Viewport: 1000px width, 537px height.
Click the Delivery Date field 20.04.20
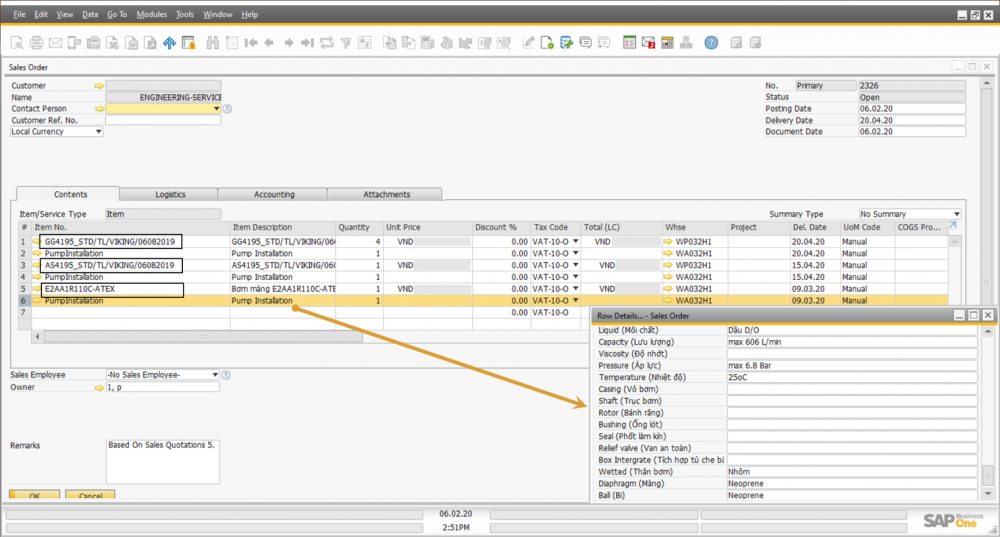pyautogui.click(x=912, y=120)
